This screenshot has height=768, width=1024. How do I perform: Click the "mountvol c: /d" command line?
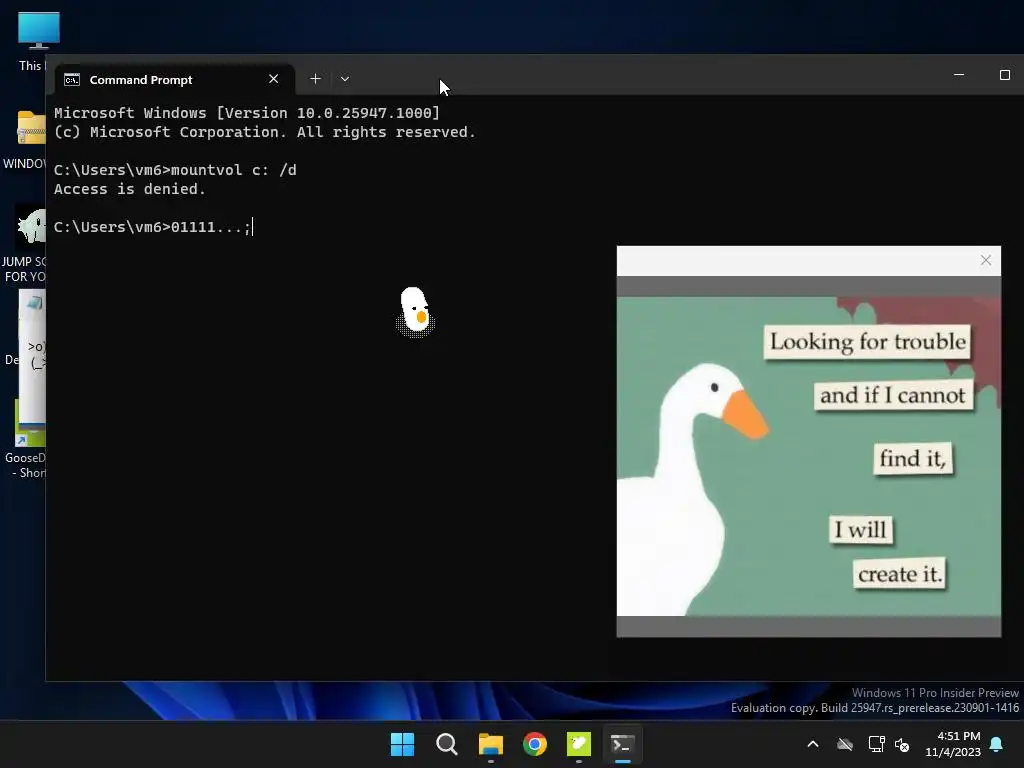[x=175, y=170]
